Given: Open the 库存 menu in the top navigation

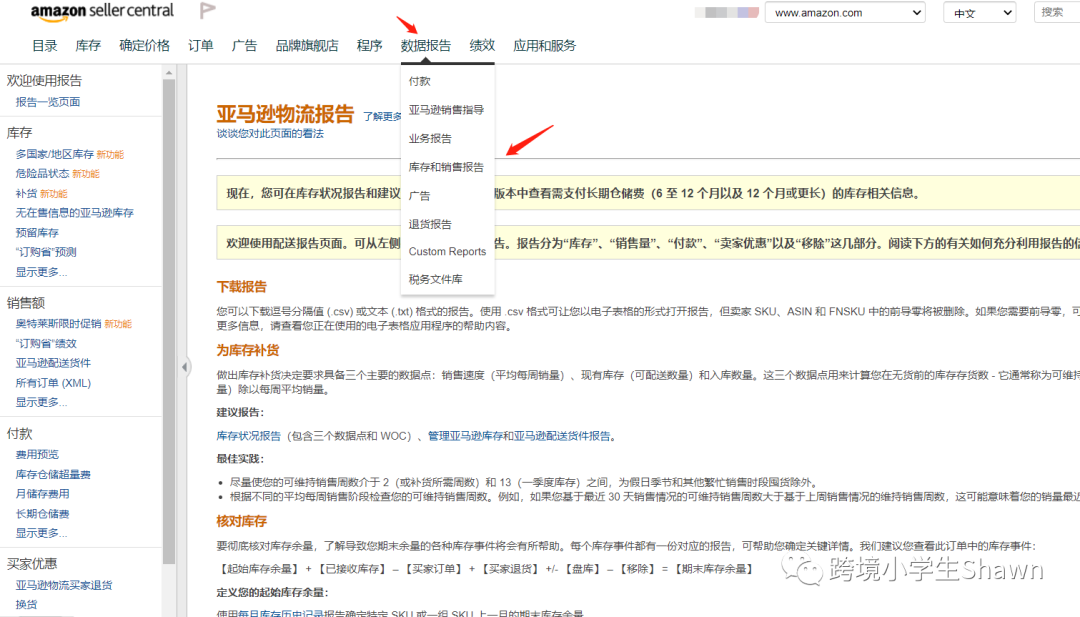Looking at the screenshot, I should pyautogui.click(x=87, y=45).
